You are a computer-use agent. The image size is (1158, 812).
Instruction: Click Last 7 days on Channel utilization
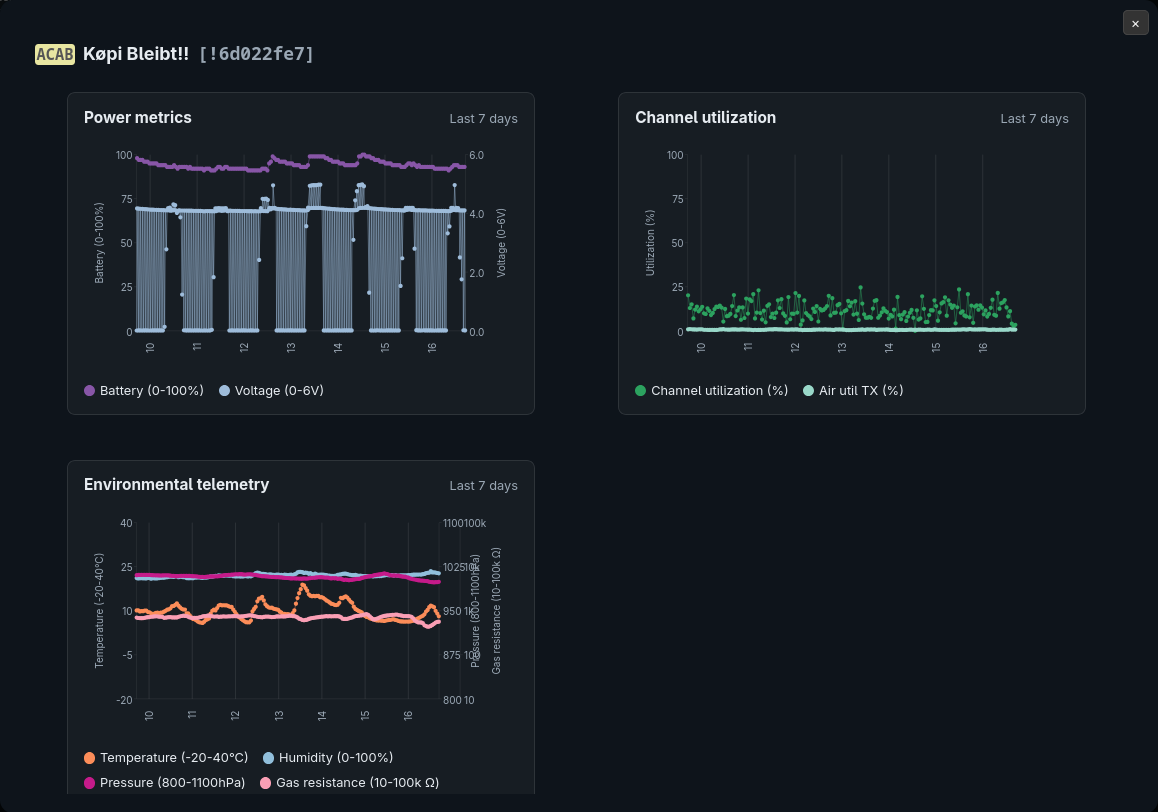tap(1034, 118)
